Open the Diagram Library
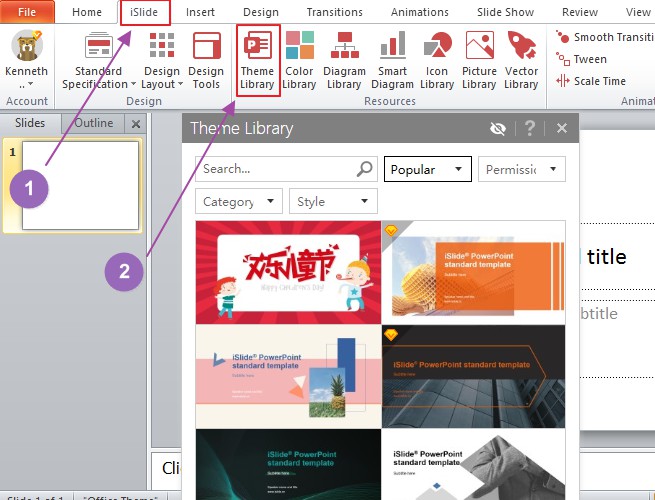 tap(344, 60)
